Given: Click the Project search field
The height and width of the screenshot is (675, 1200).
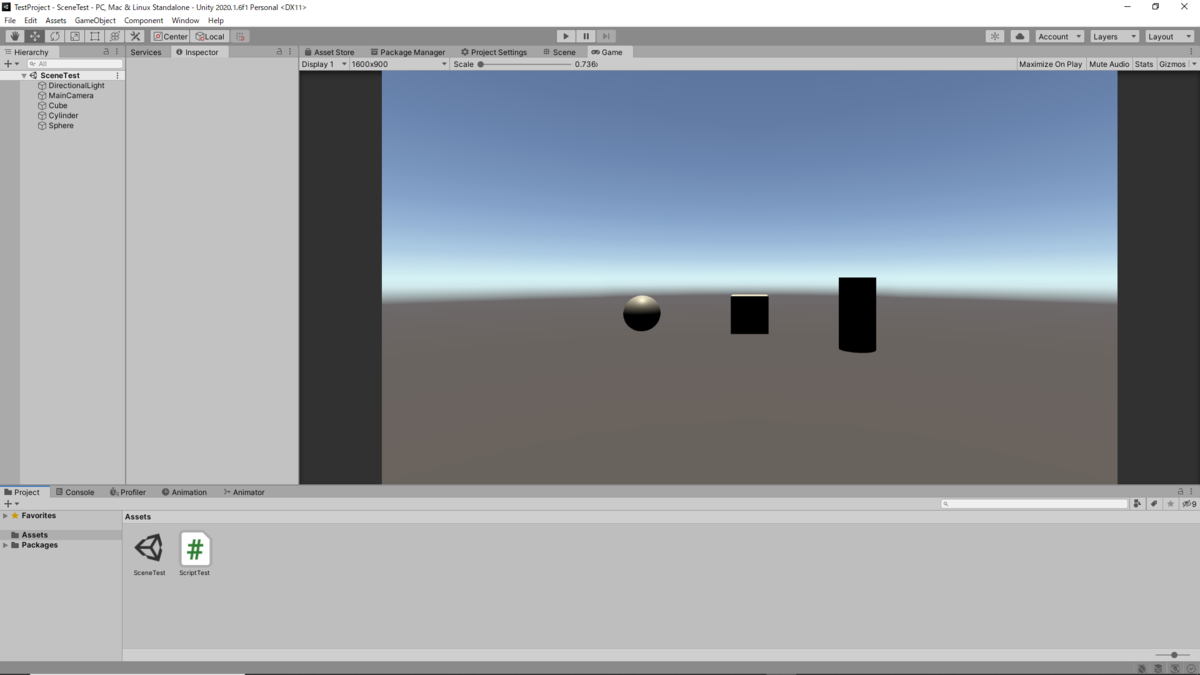Looking at the screenshot, I should pyautogui.click(x=1034, y=504).
